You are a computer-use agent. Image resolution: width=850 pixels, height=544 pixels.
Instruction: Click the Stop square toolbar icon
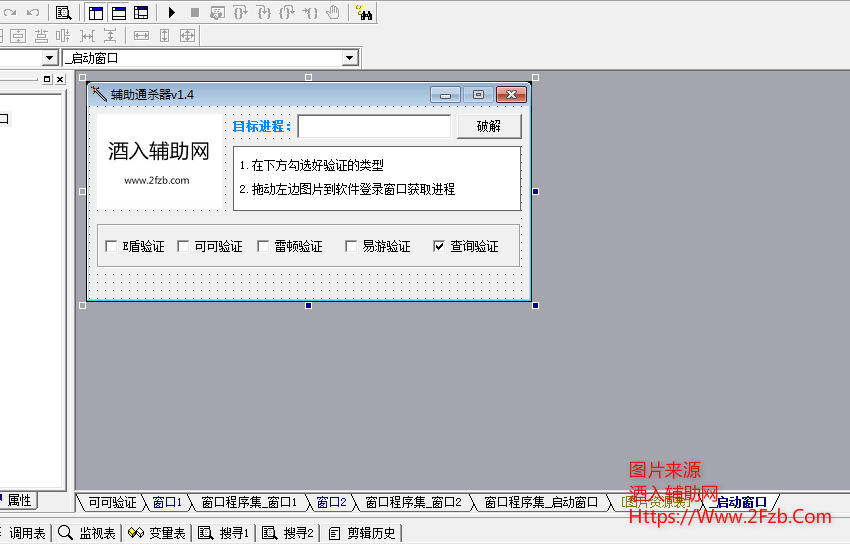click(195, 13)
